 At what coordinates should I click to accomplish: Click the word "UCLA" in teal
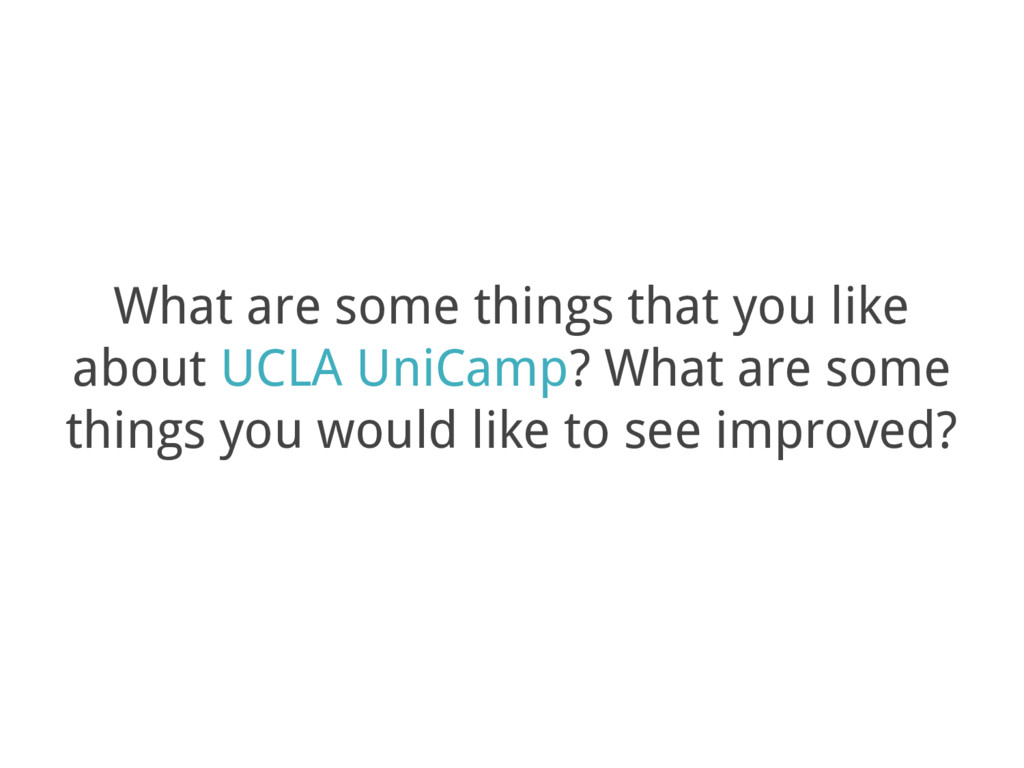point(283,371)
